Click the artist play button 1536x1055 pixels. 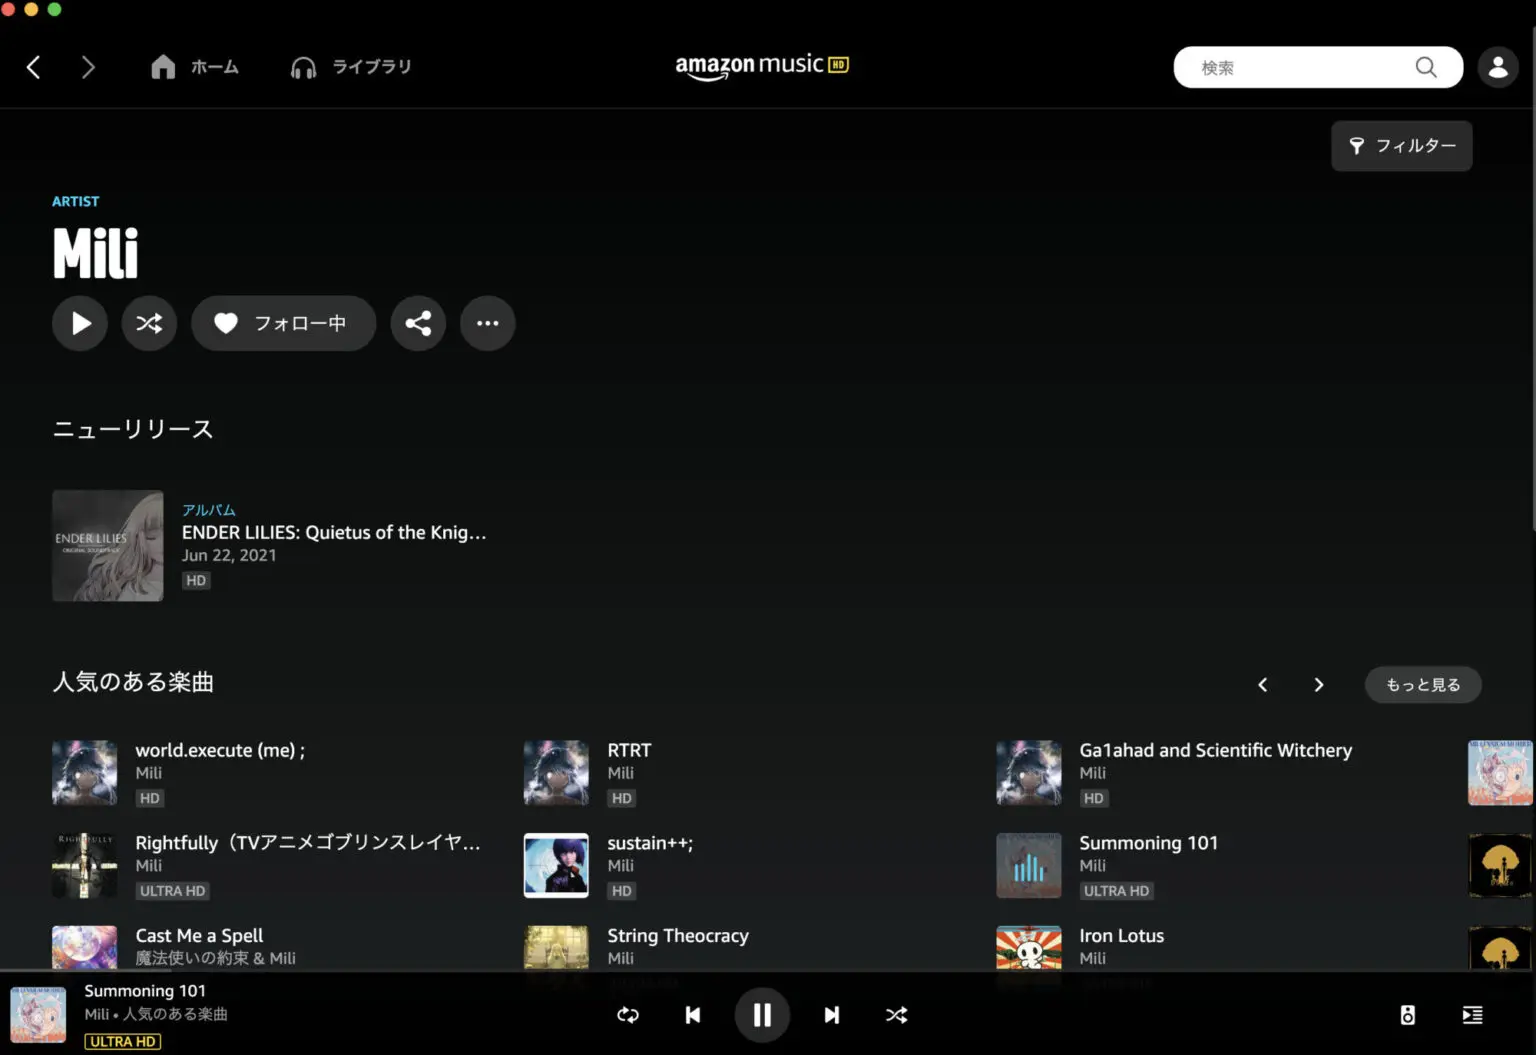pyautogui.click(x=80, y=323)
